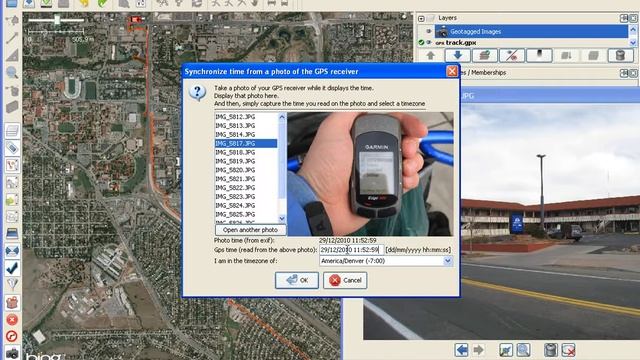Click the yellow undo arrow in toolbar
Viewport: 640px width, 360px height.
84,4
